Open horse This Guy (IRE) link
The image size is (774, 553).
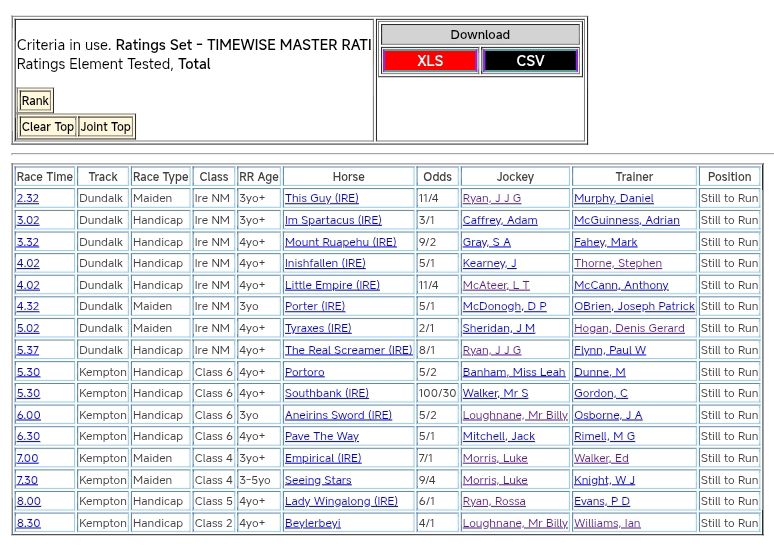pos(321,199)
